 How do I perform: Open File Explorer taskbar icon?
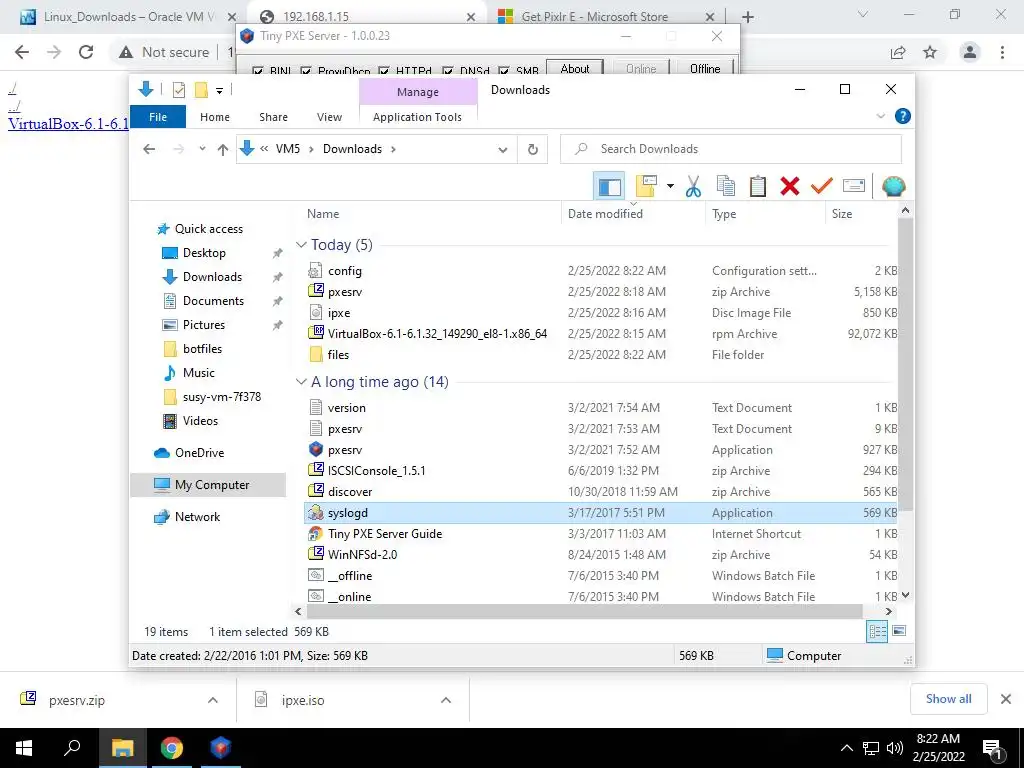pos(122,748)
